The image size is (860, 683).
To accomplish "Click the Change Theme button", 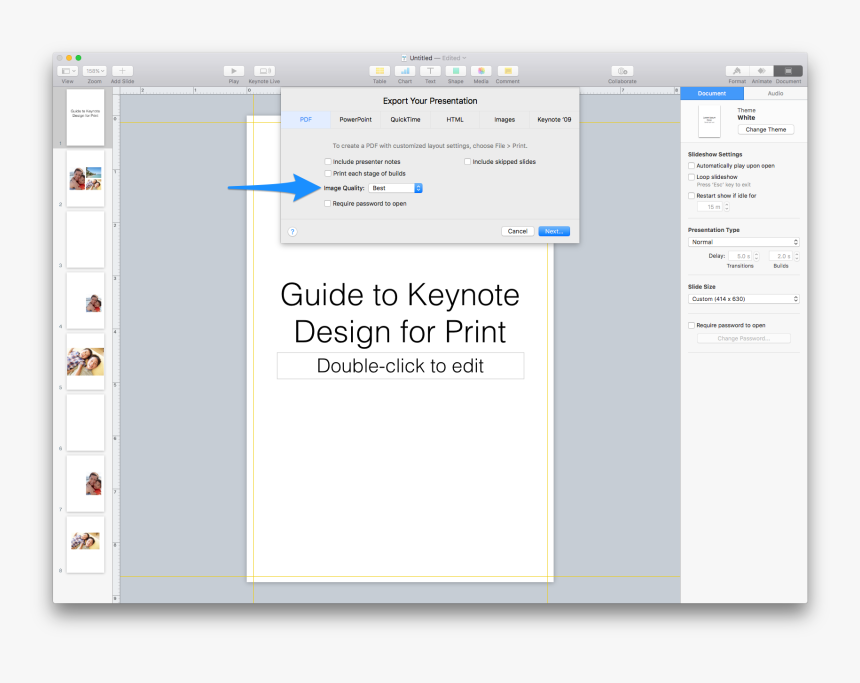I will click(766, 129).
